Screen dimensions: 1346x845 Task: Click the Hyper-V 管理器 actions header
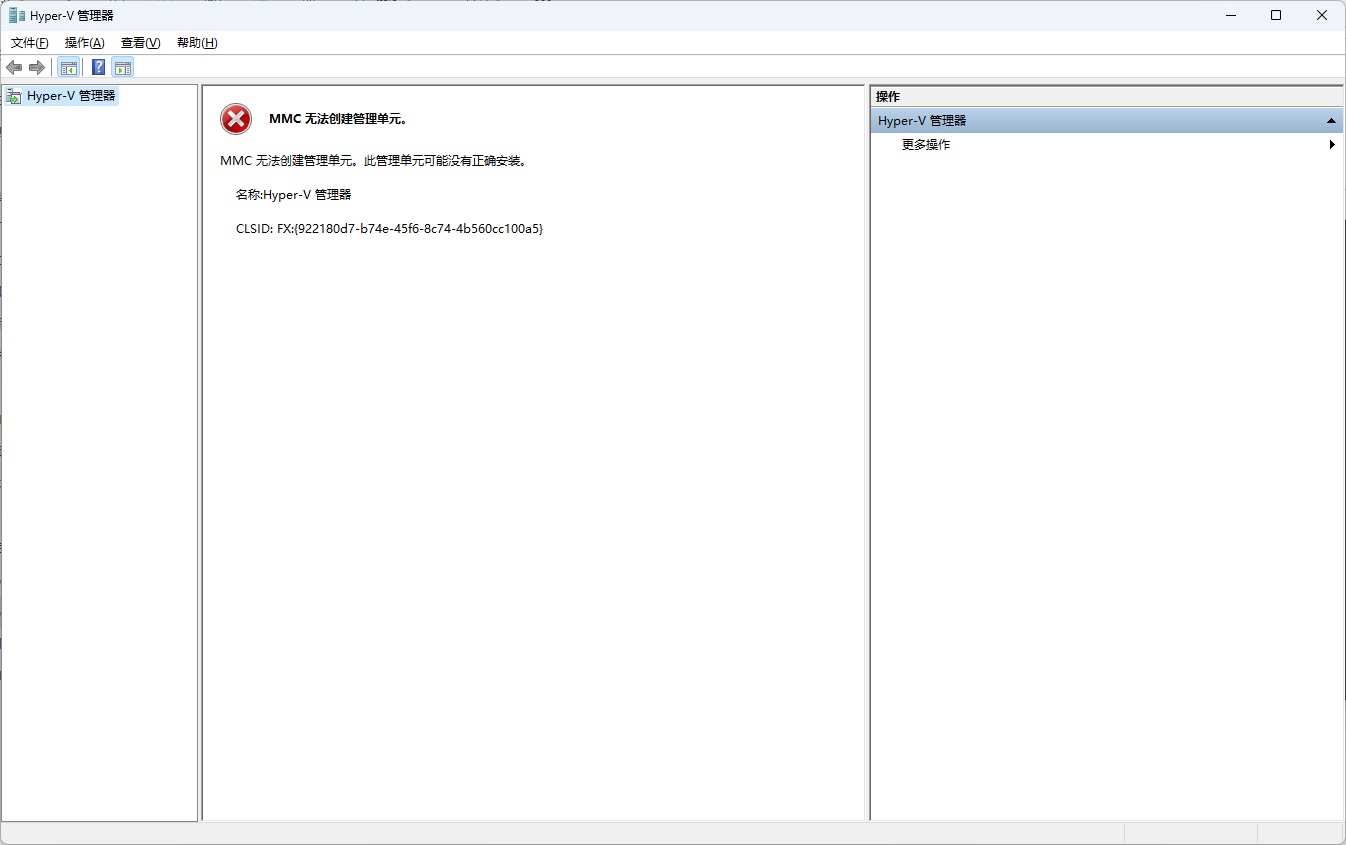click(x=1106, y=121)
